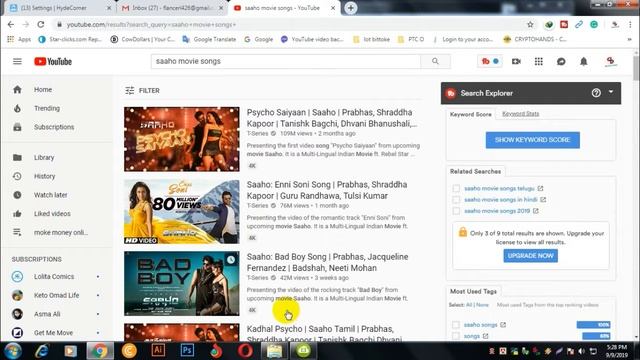Switch to the Keyword Score tab
Screen dimensions: 640x360
pyautogui.click(x=471, y=114)
